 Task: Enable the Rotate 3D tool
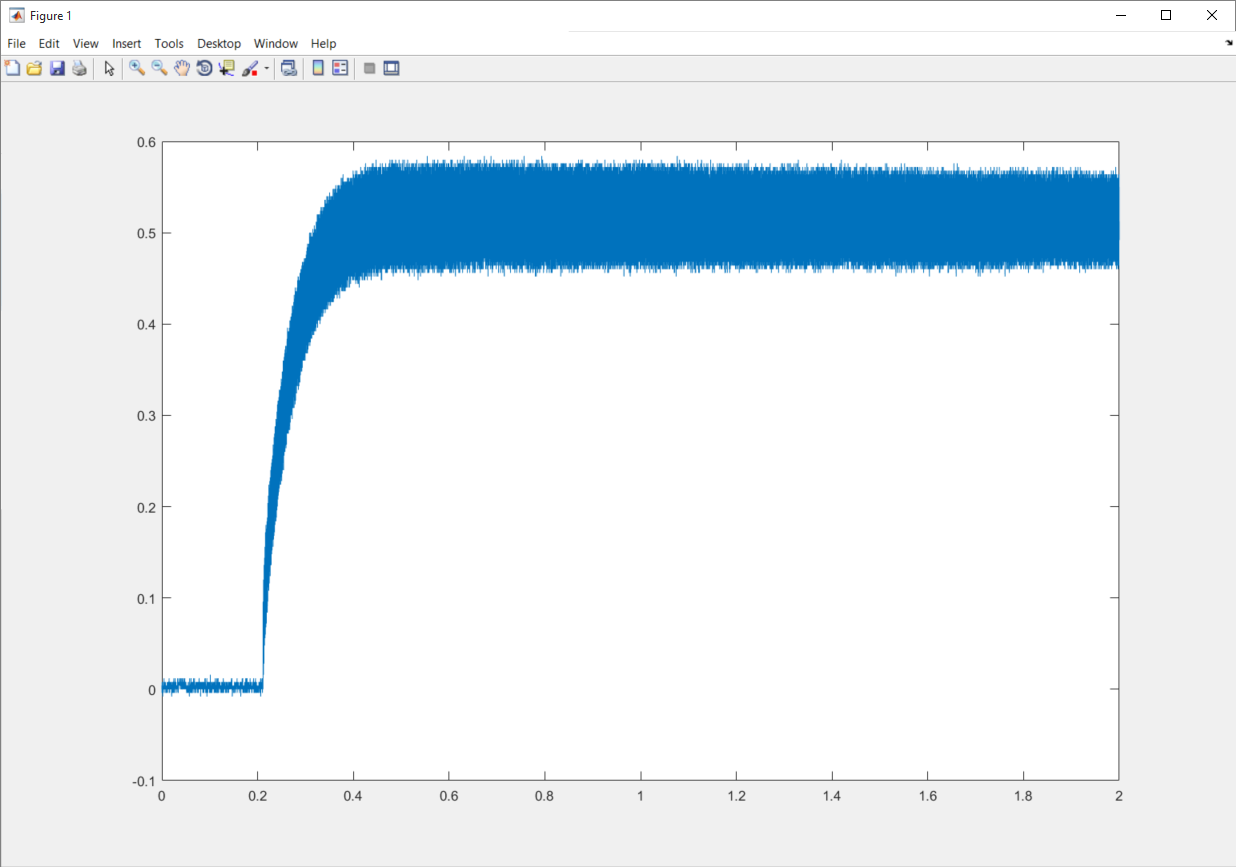(204, 68)
